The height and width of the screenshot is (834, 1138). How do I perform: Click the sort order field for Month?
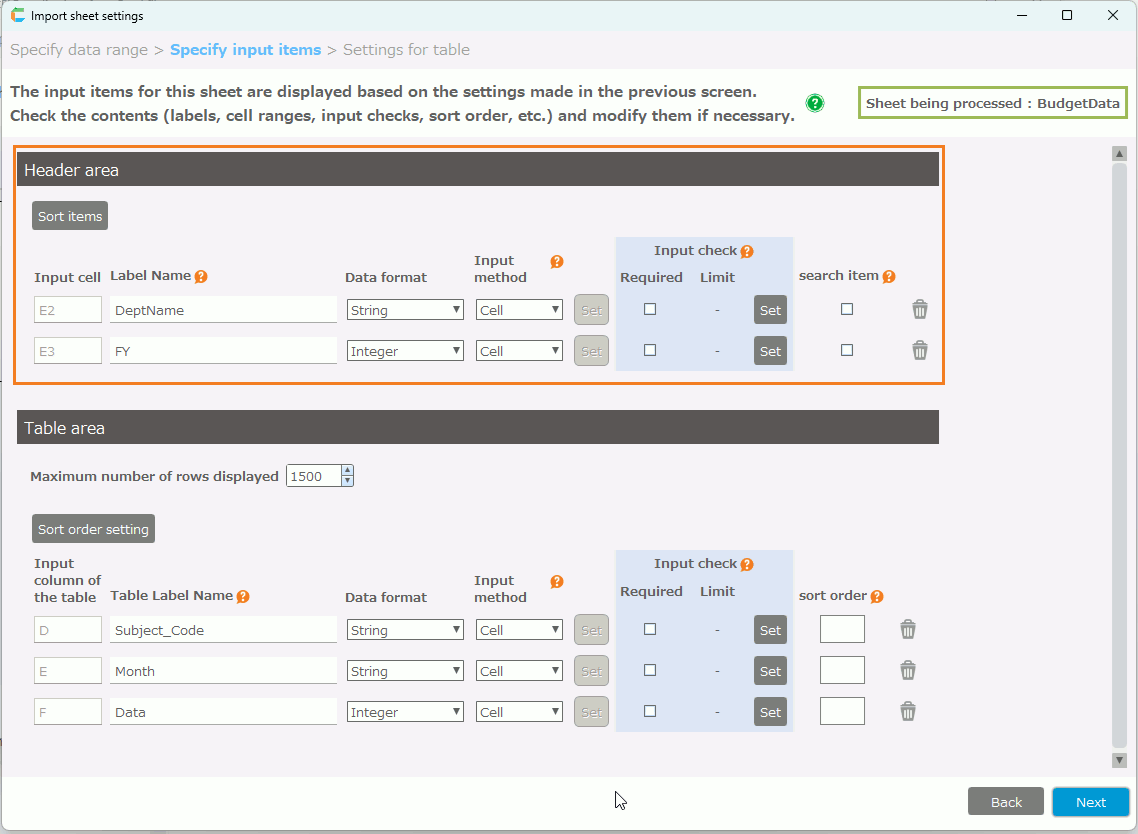[842, 671]
